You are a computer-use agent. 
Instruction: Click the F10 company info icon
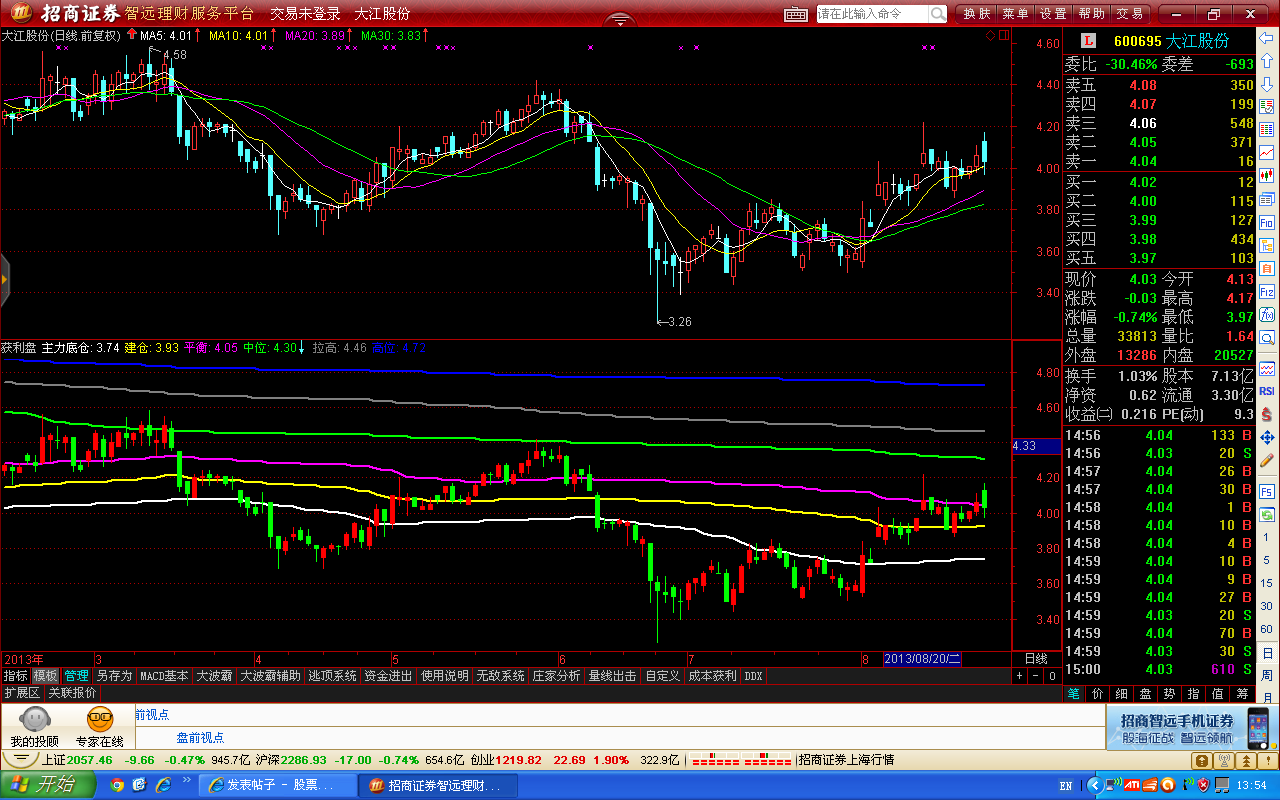click(1266, 221)
